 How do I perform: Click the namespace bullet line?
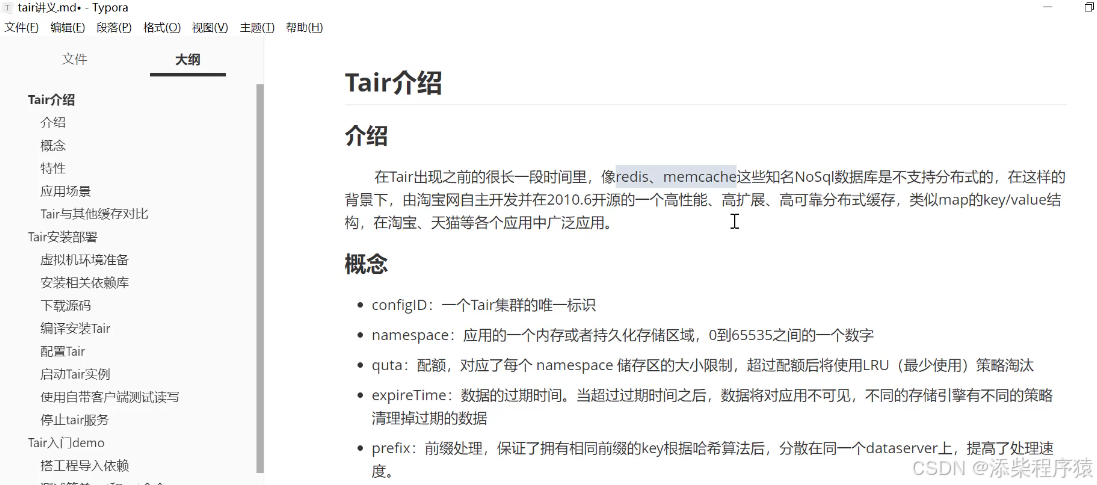click(x=623, y=335)
